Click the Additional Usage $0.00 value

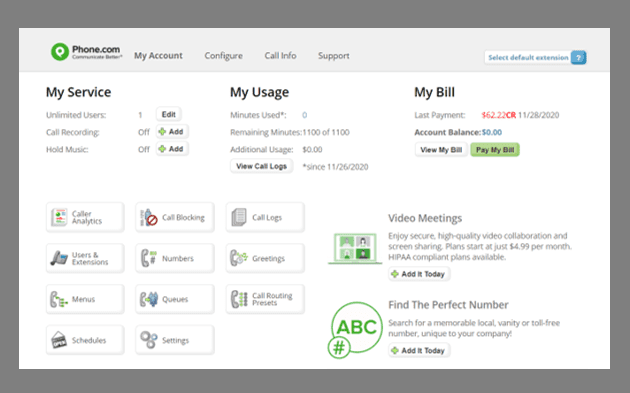[x=312, y=149]
